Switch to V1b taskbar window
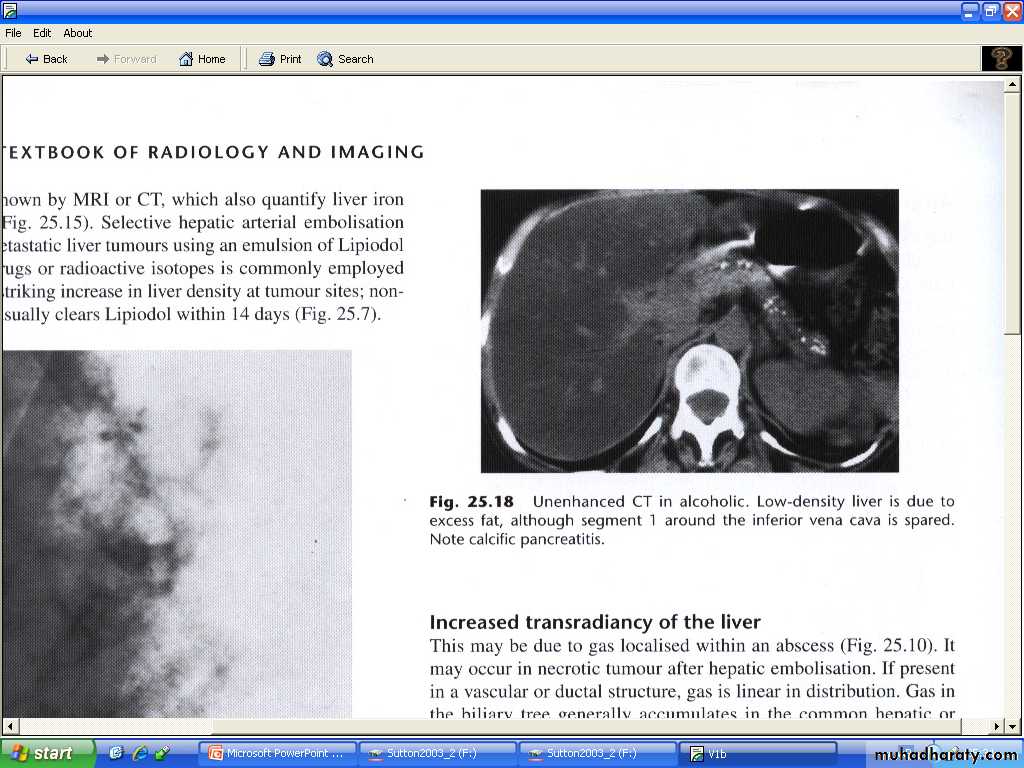Image resolution: width=1024 pixels, height=768 pixels. tap(757, 753)
